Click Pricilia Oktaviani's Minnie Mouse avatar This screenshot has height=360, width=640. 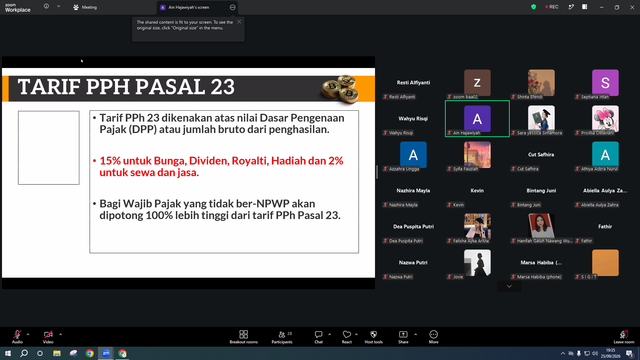605,118
